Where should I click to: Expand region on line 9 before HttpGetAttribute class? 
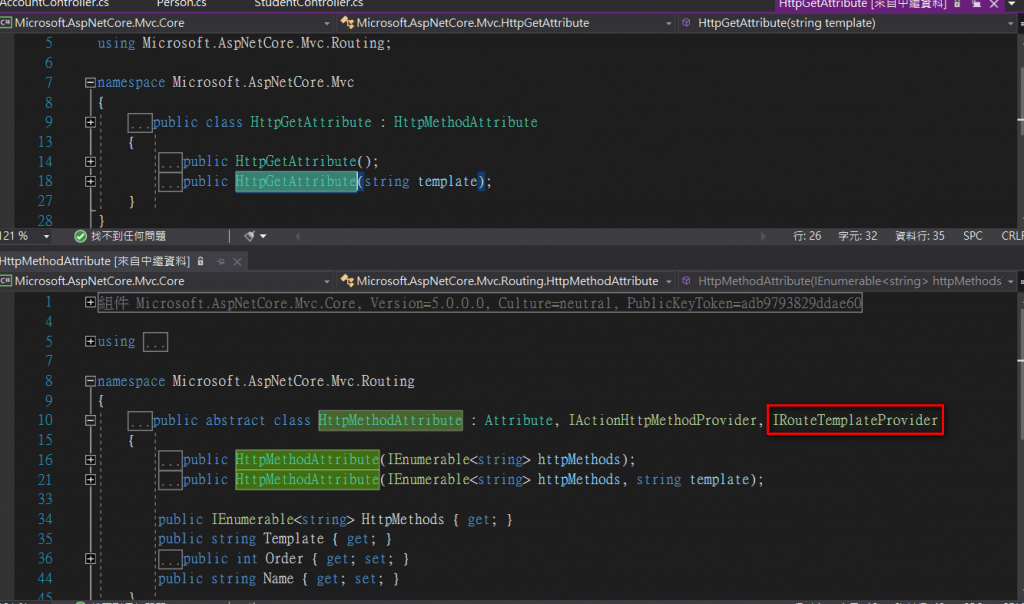point(90,122)
